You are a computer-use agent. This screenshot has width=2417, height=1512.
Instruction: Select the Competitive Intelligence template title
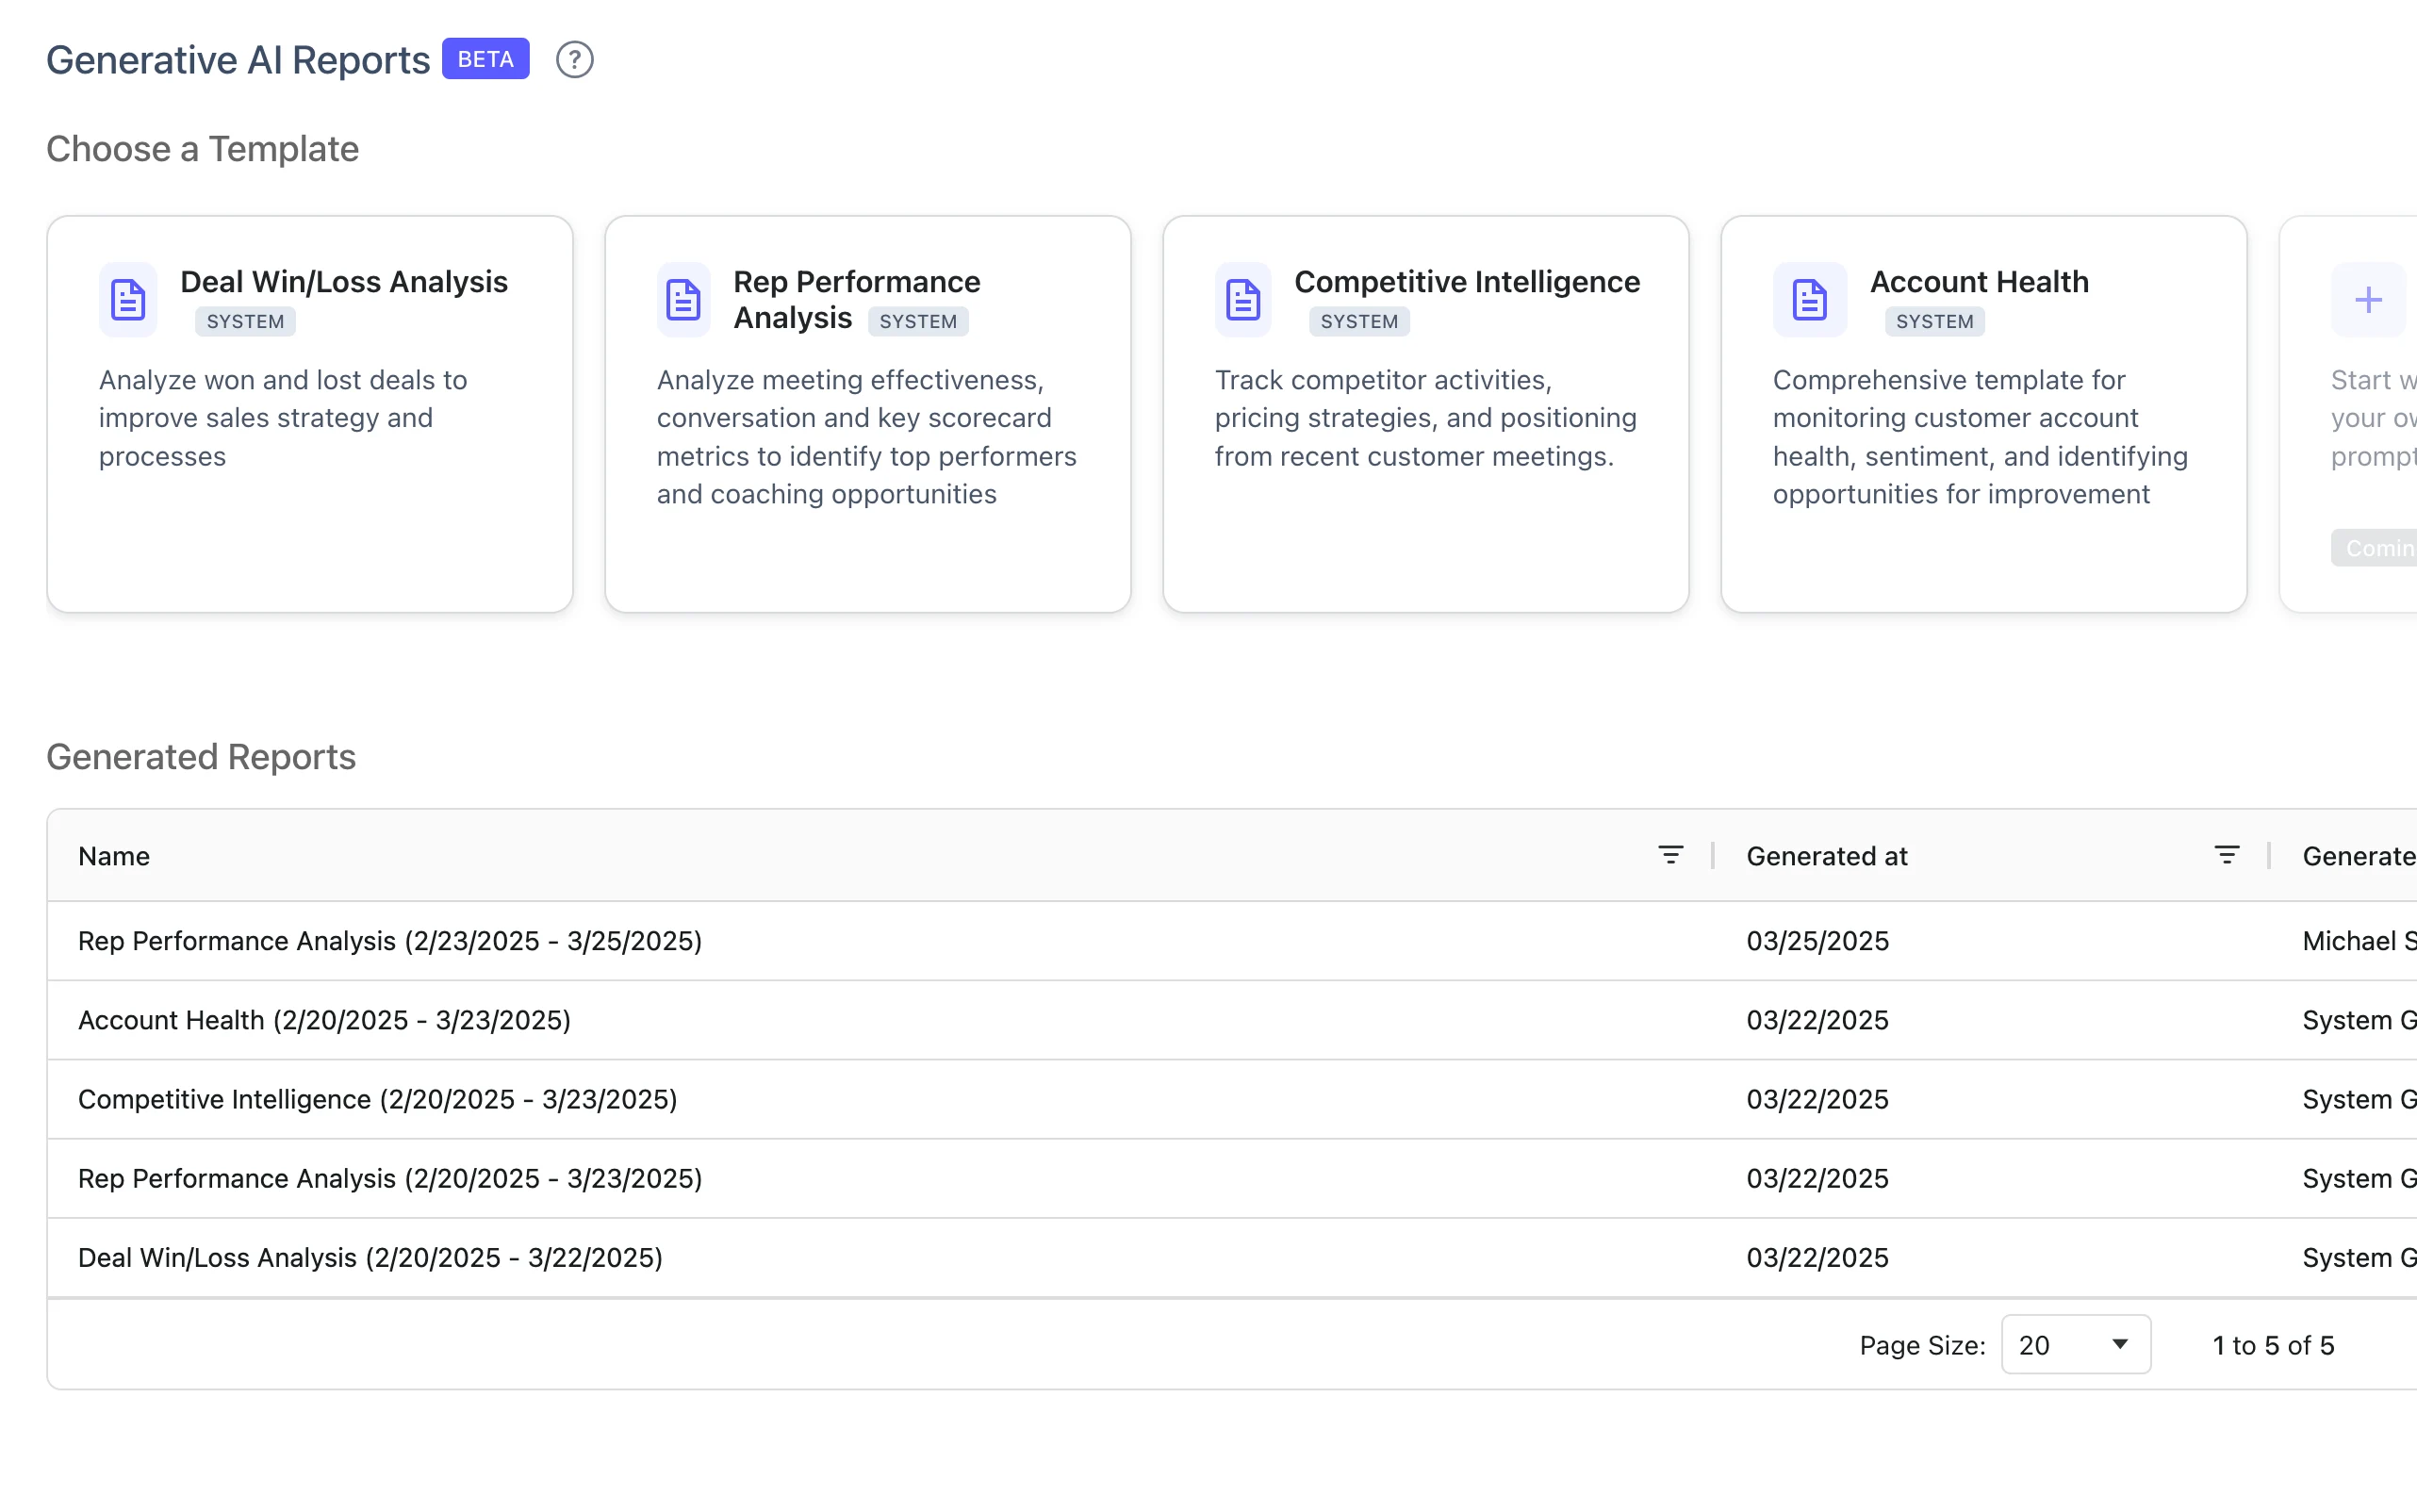click(x=1467, y=282)
